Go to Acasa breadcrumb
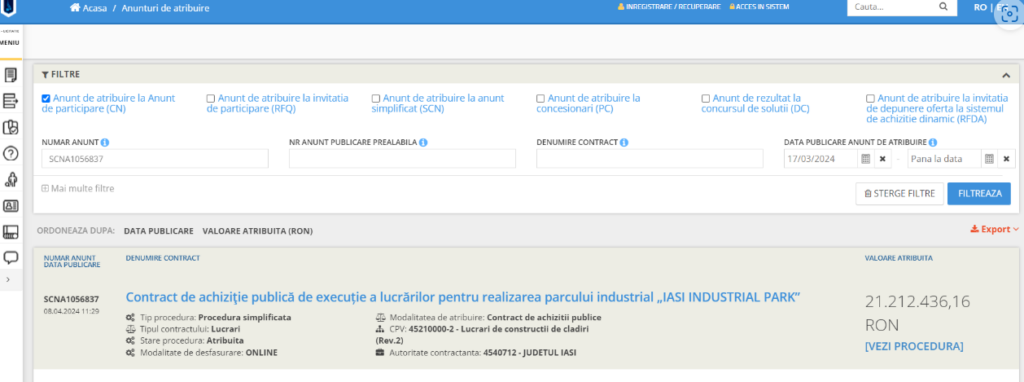This screenshot has width=1024, height=382. 88,8
